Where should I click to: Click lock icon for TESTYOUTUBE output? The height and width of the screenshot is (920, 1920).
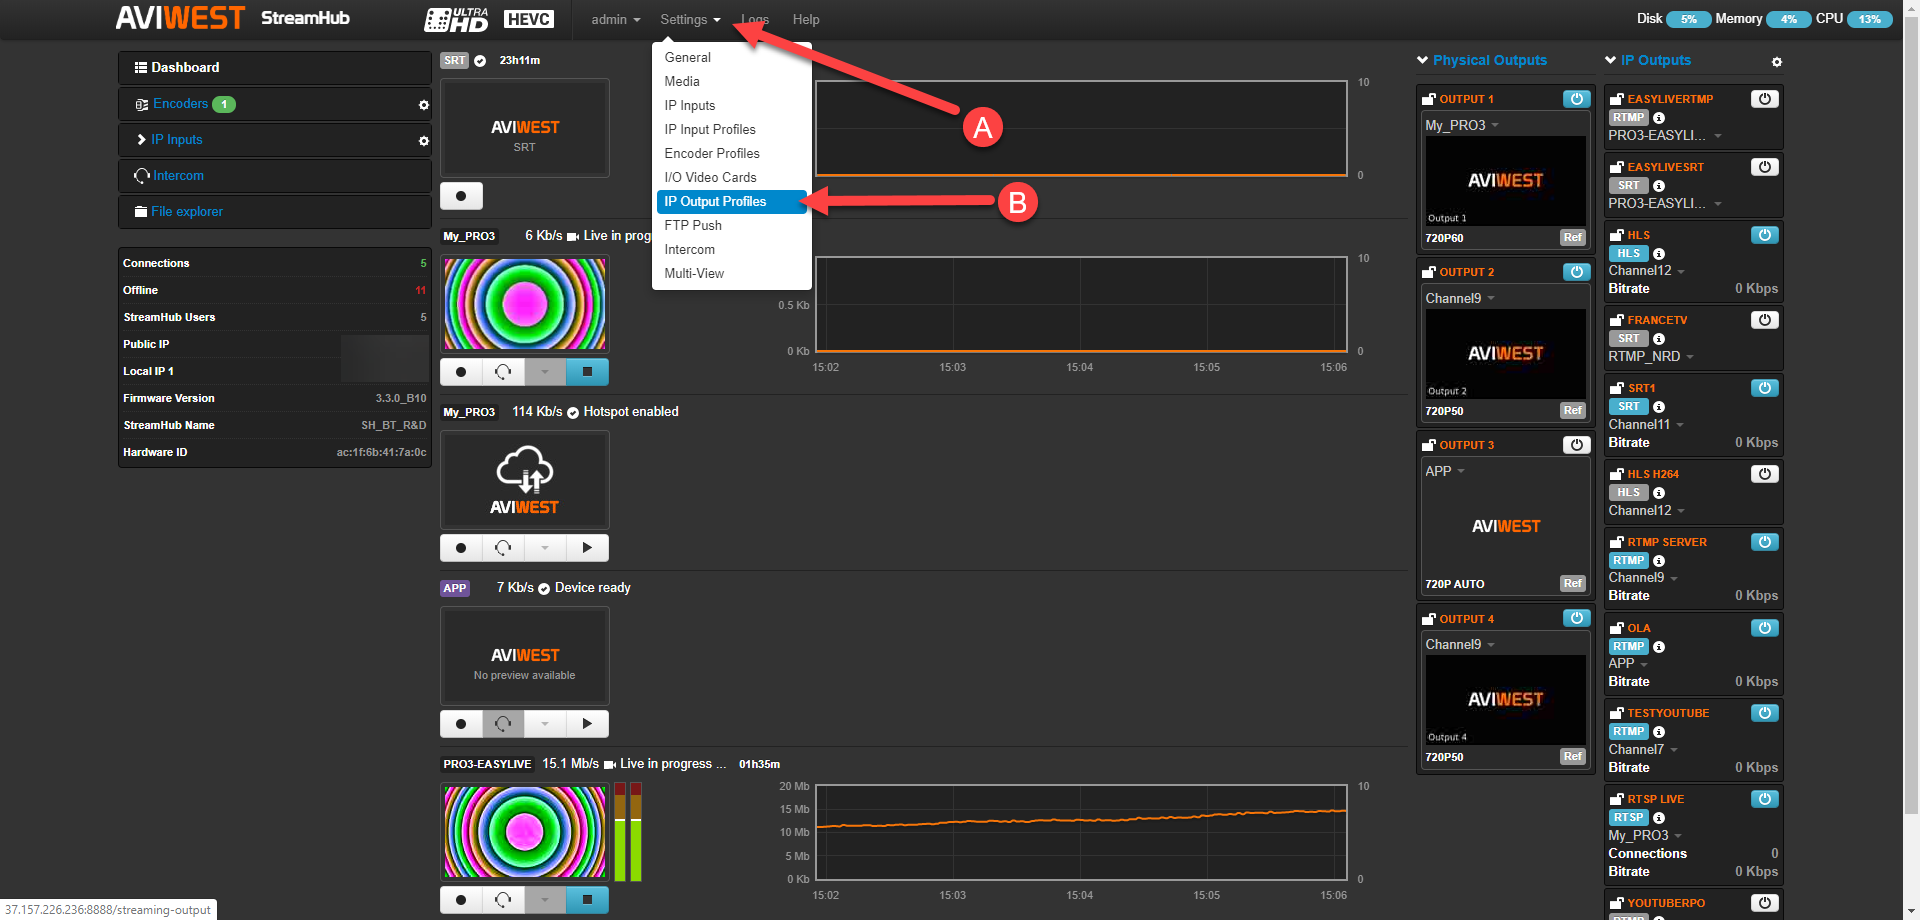1616,713
